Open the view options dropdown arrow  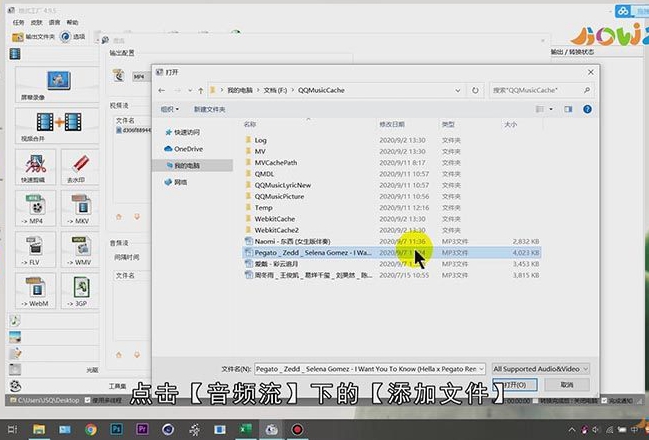[x=551, y=109]
